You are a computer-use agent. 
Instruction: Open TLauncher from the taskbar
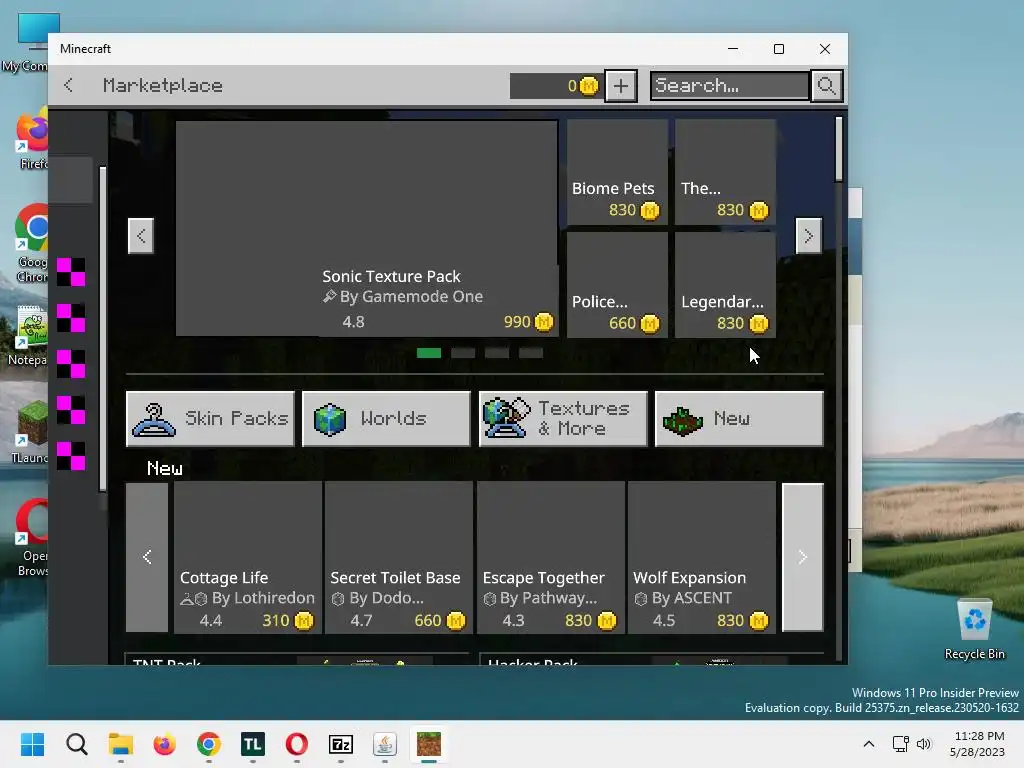tap(253, 744)
